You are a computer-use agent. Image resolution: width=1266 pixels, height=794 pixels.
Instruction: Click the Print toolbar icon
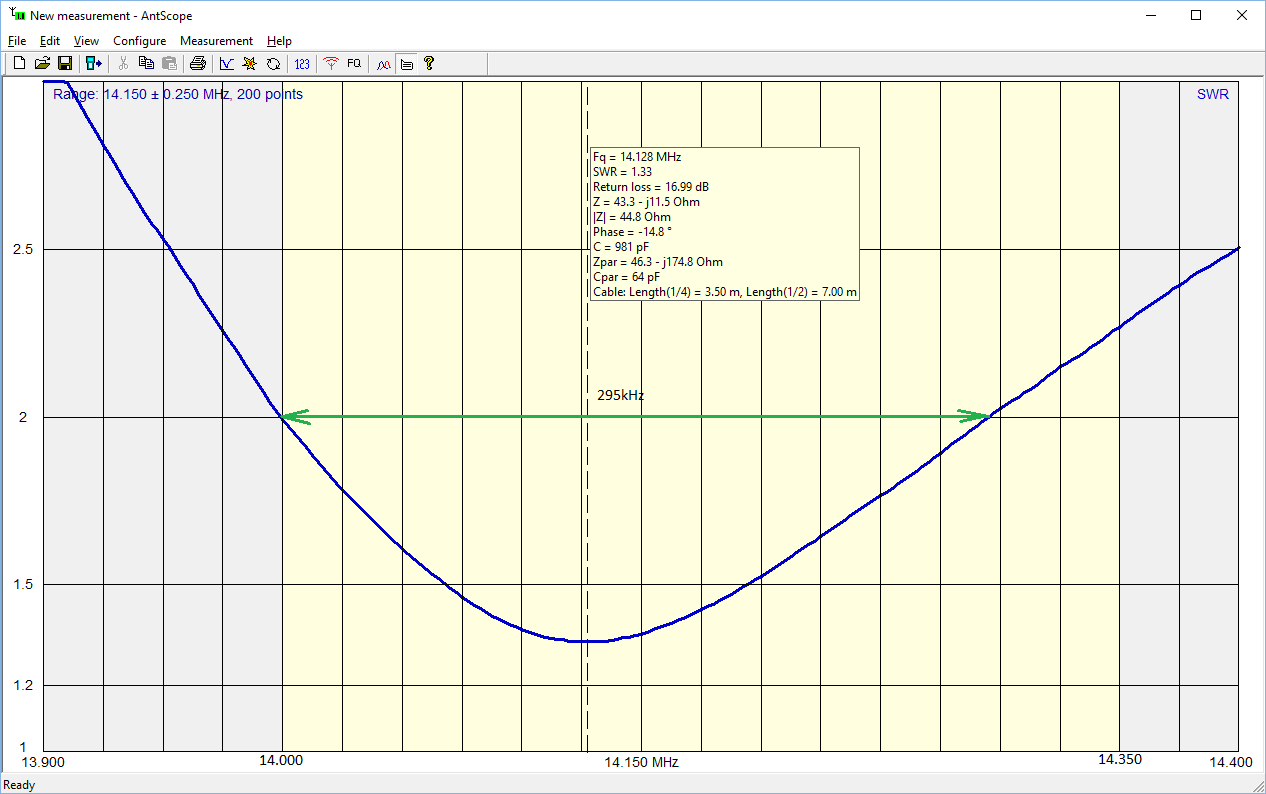click(198, 64)
